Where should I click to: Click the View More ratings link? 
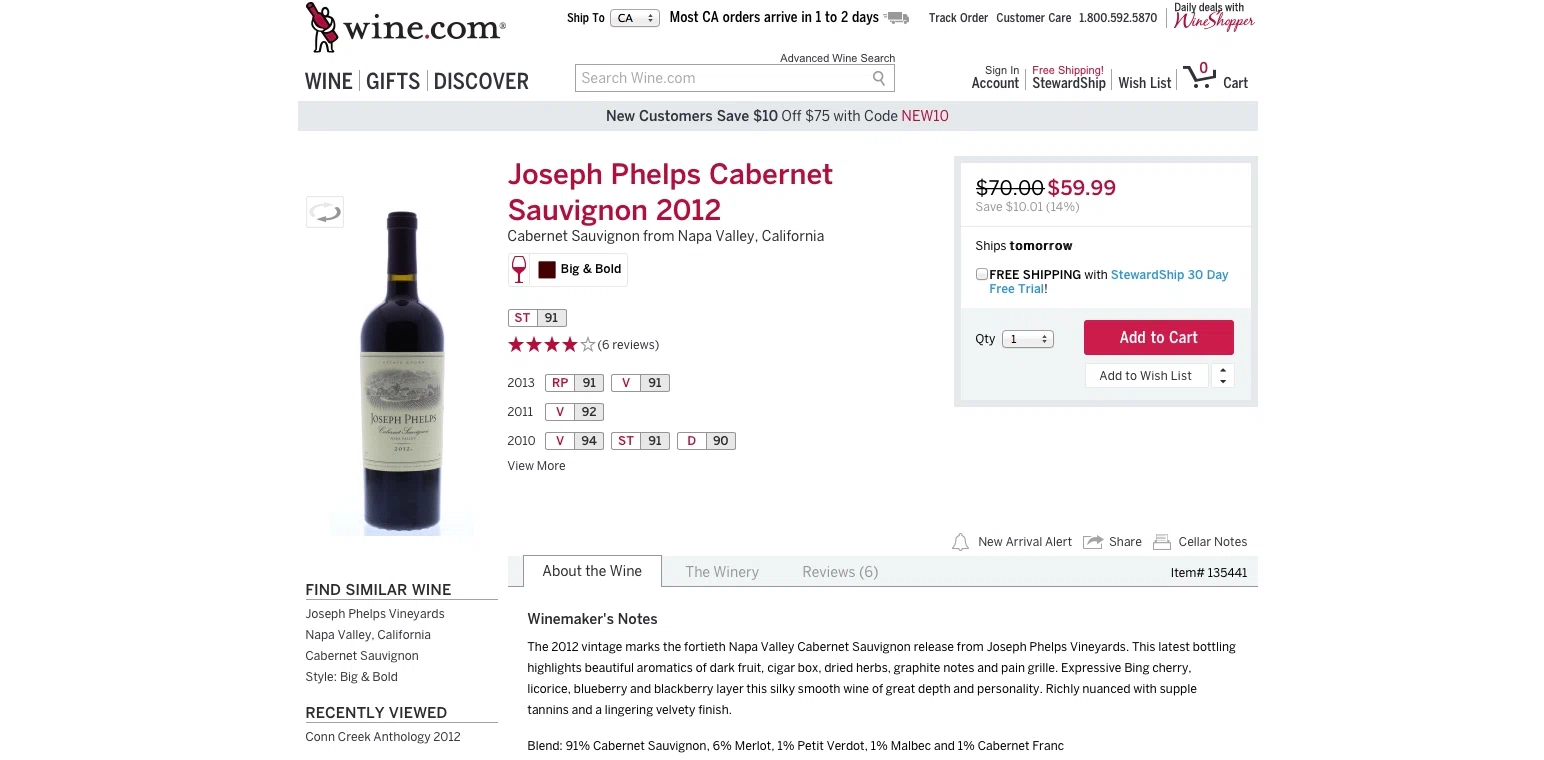point(536,466)
